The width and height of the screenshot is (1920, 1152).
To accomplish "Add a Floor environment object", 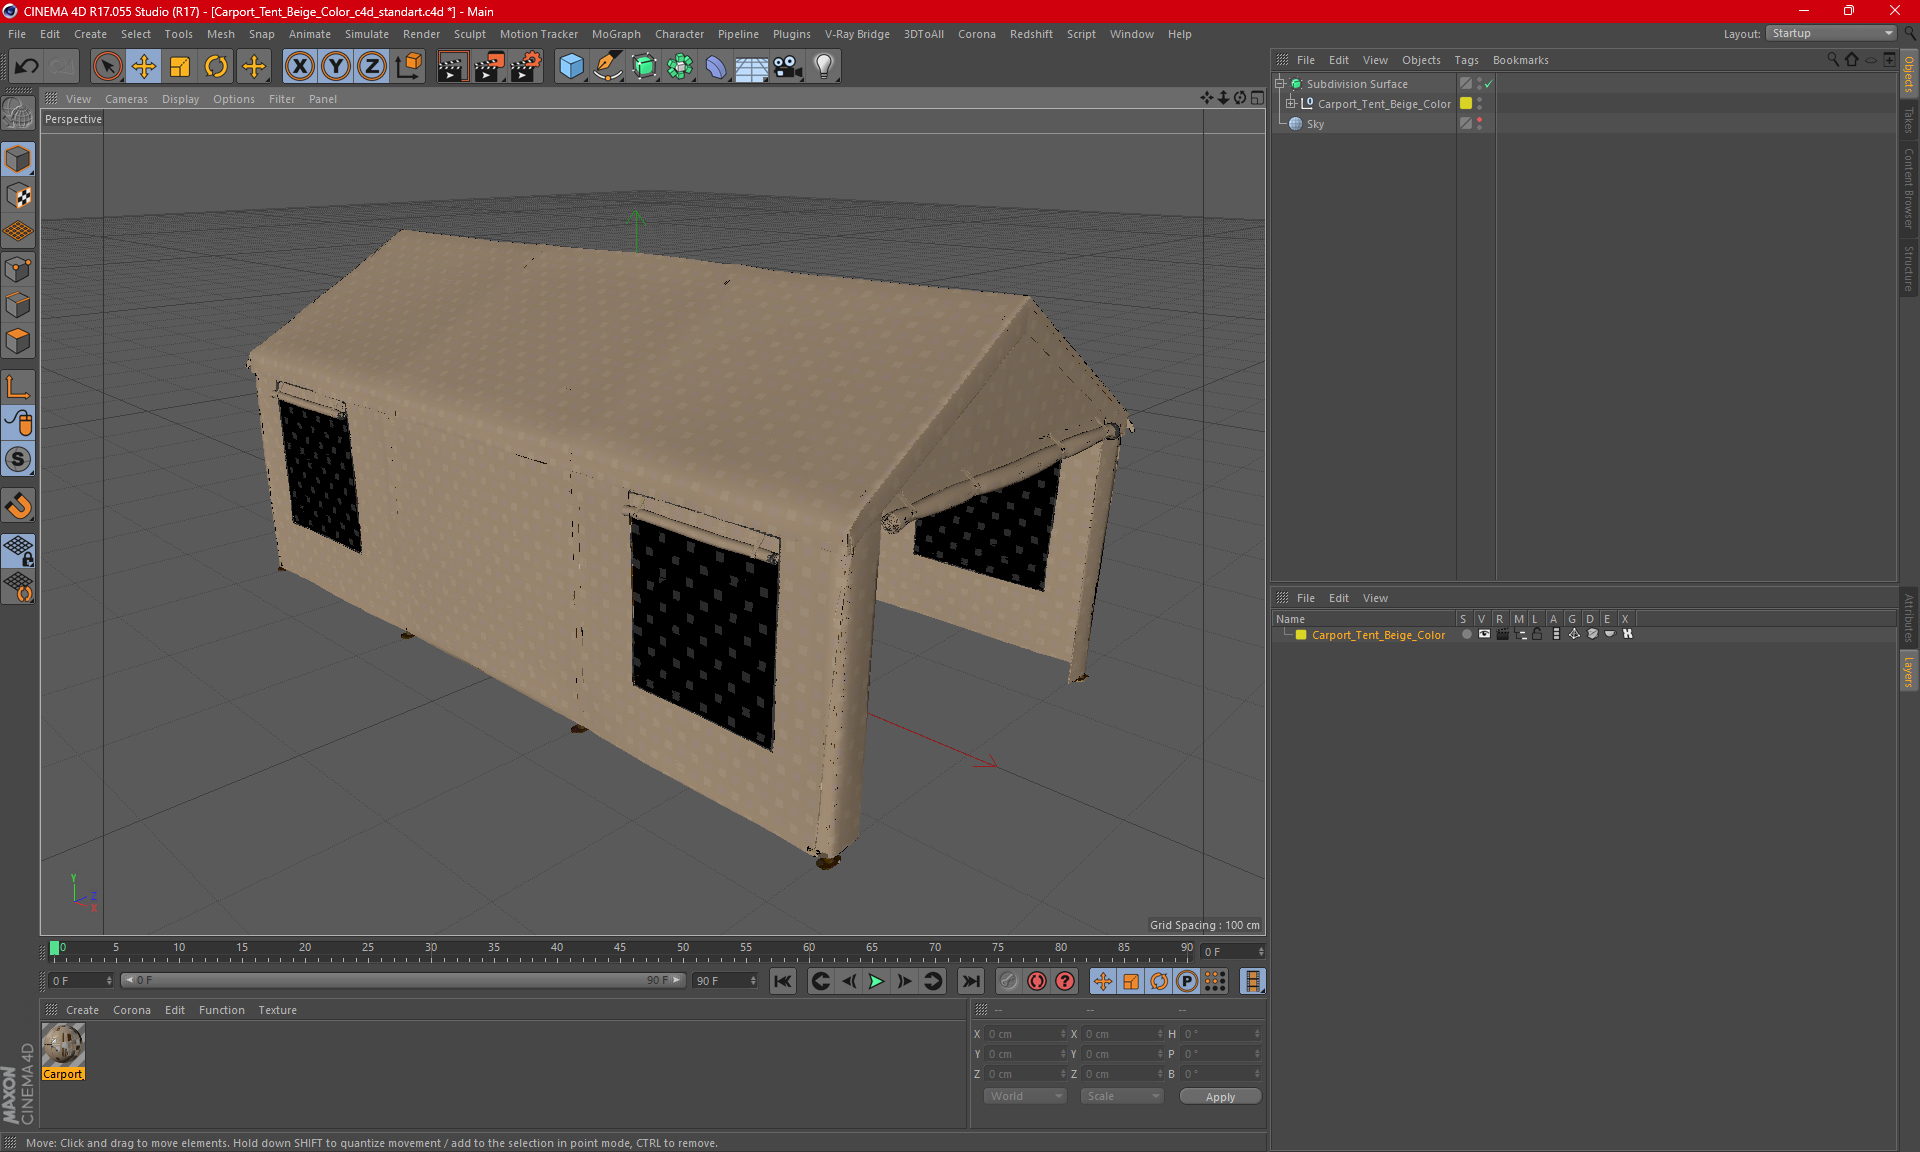I will [x=751, y=67].
